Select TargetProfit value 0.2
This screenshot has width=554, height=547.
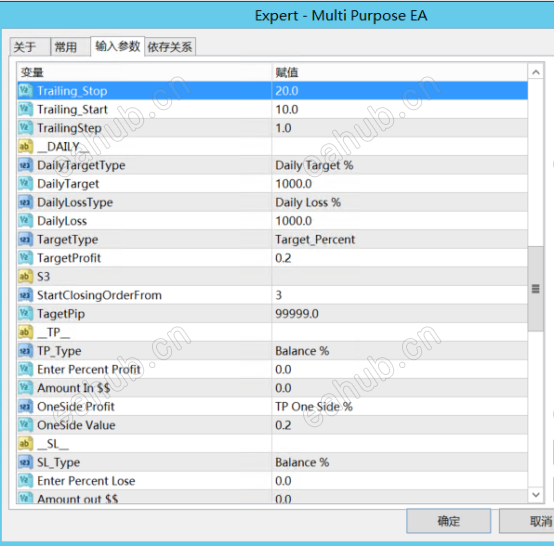[400, 258]
